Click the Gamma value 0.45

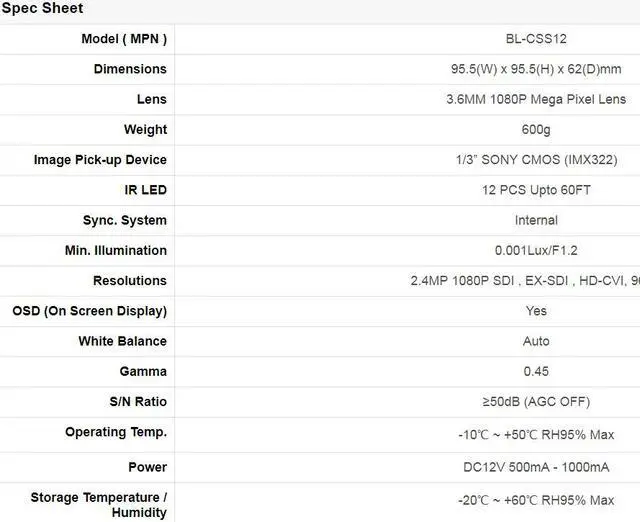click(x=536, y=371)
